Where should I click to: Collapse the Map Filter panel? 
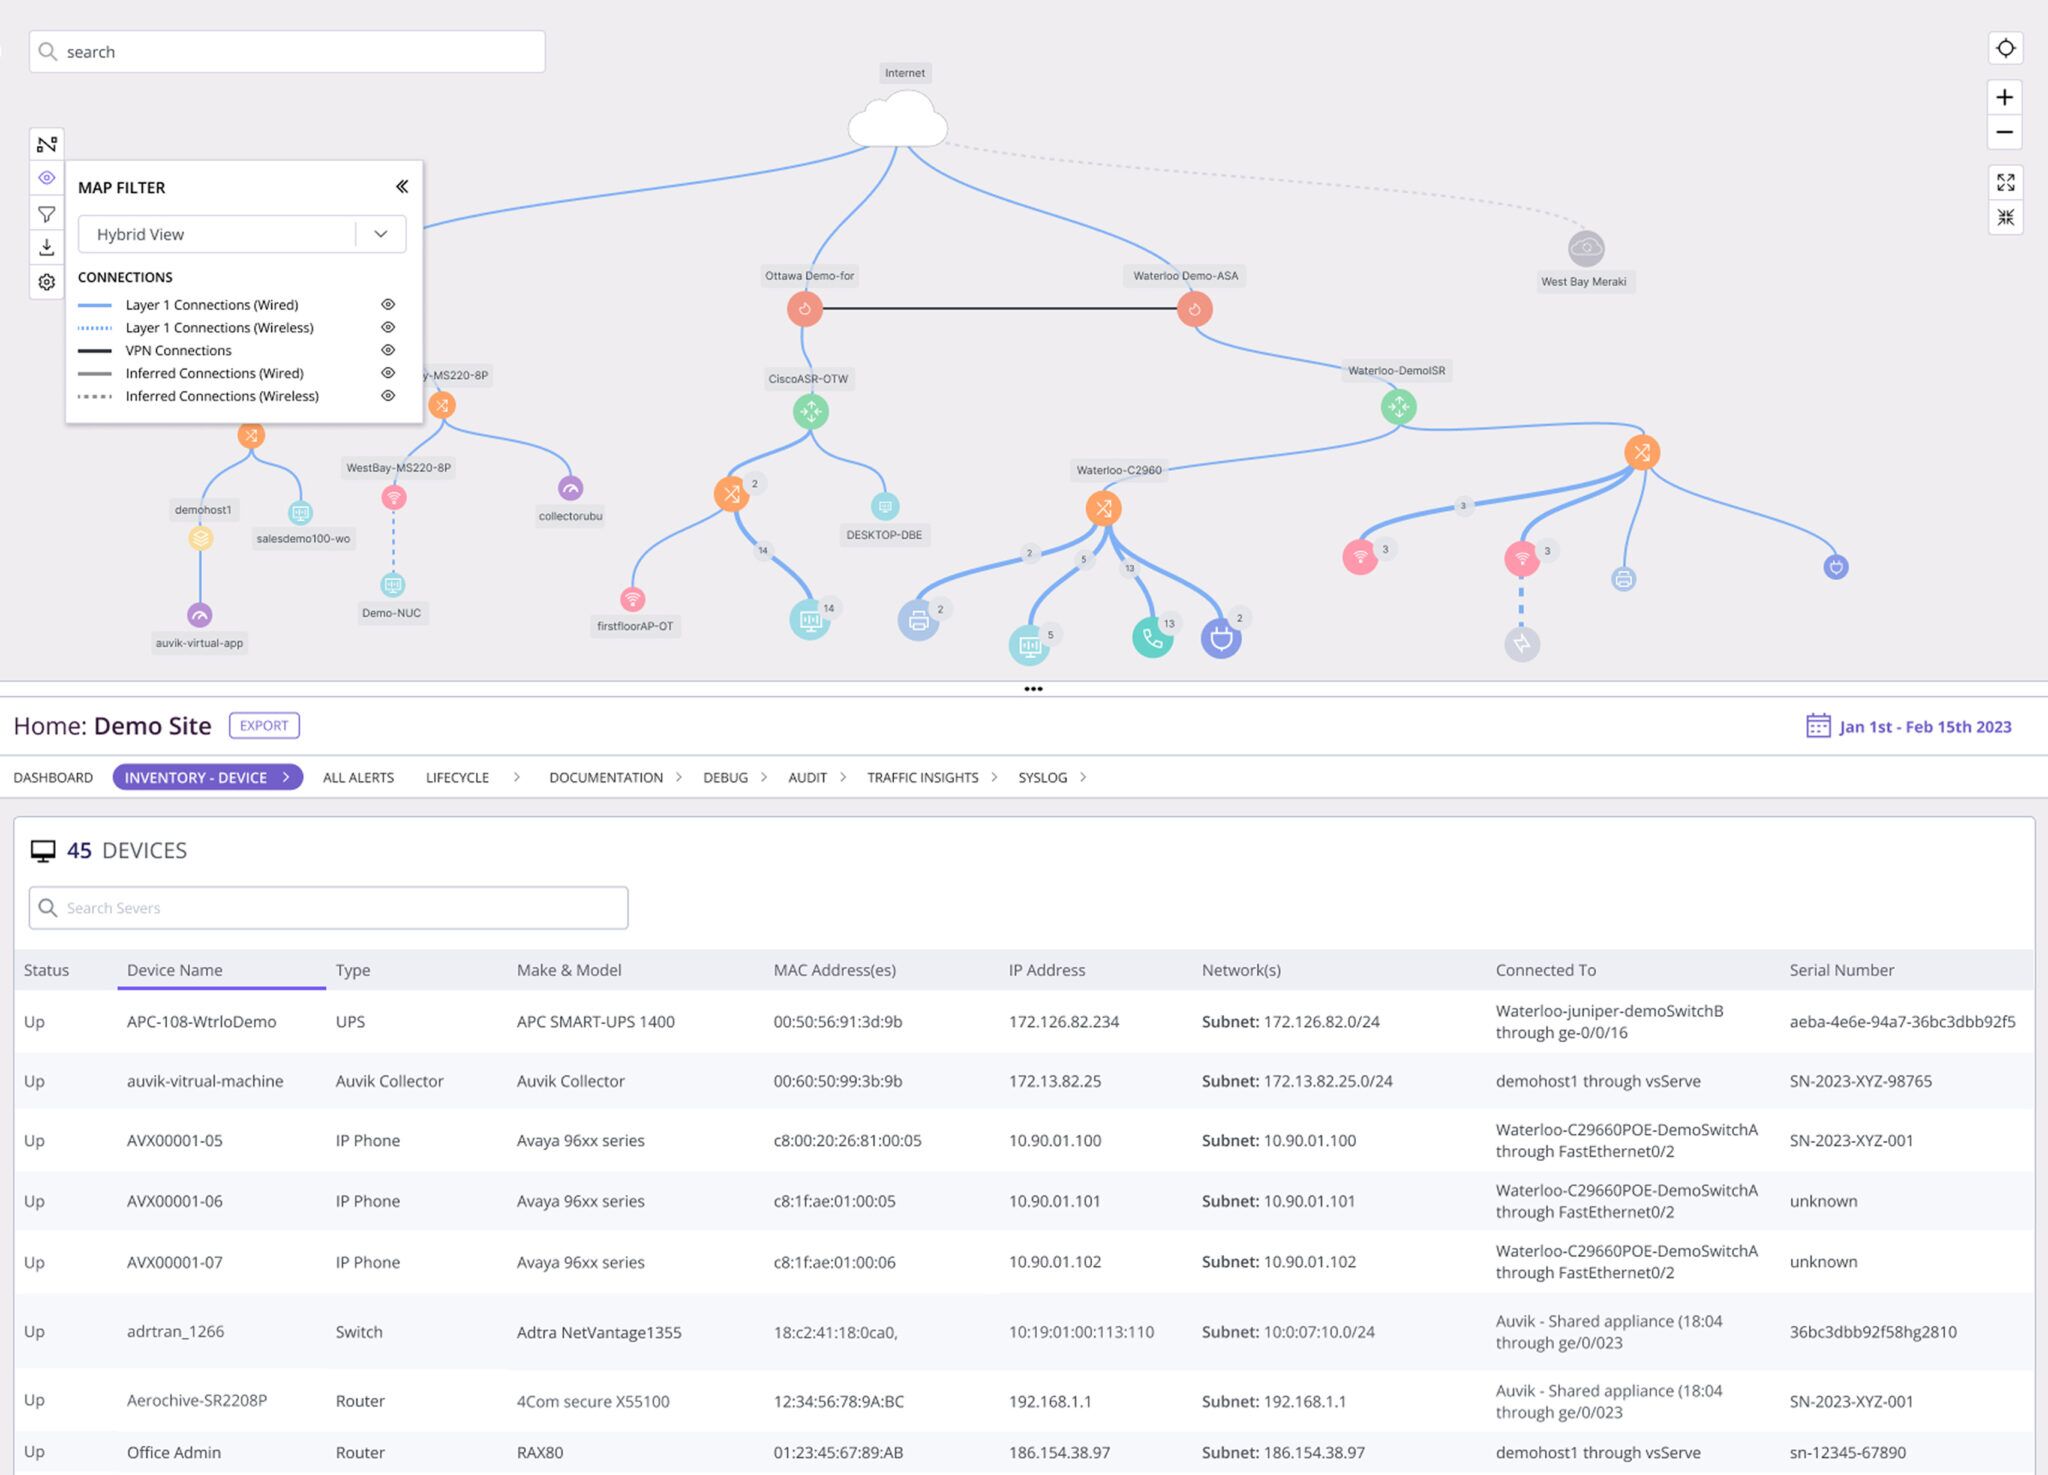pyautogui.click(x=402, y=186)
